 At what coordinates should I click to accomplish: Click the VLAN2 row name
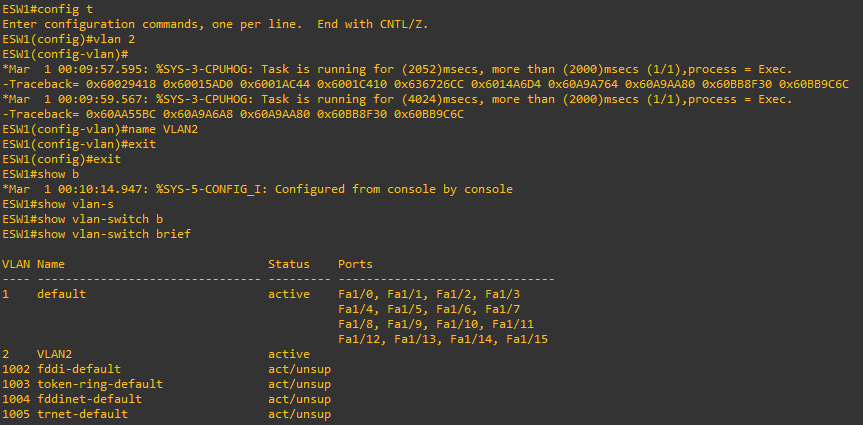(55, 354)
